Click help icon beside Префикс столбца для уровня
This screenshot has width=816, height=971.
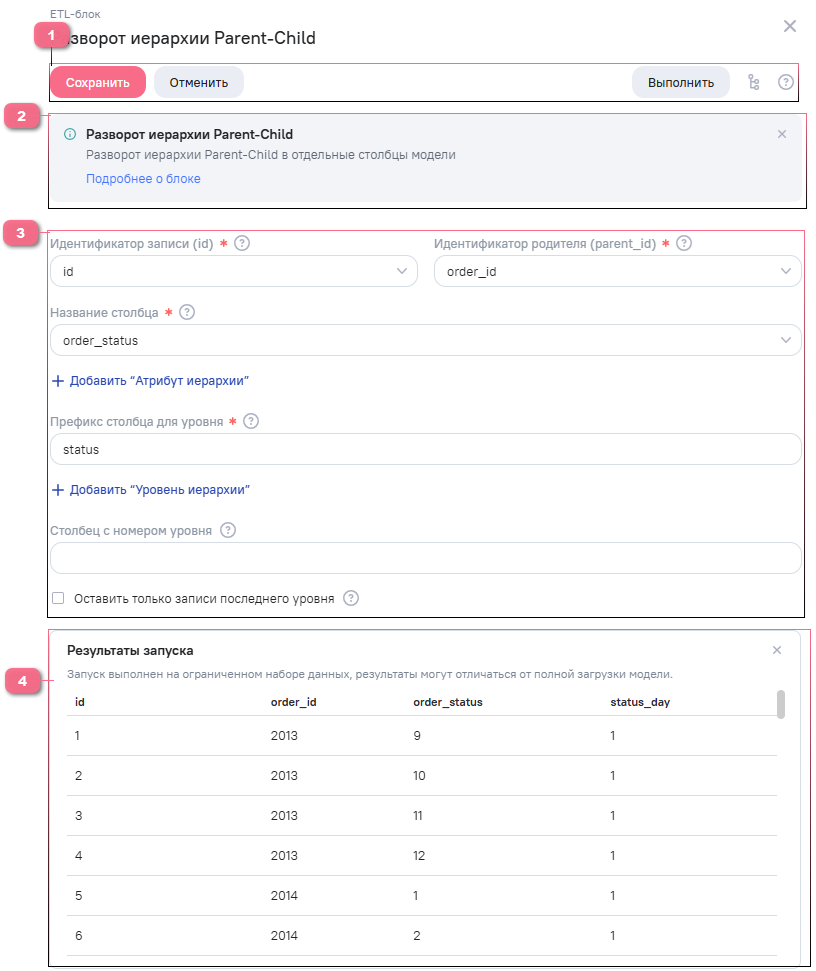251,421
